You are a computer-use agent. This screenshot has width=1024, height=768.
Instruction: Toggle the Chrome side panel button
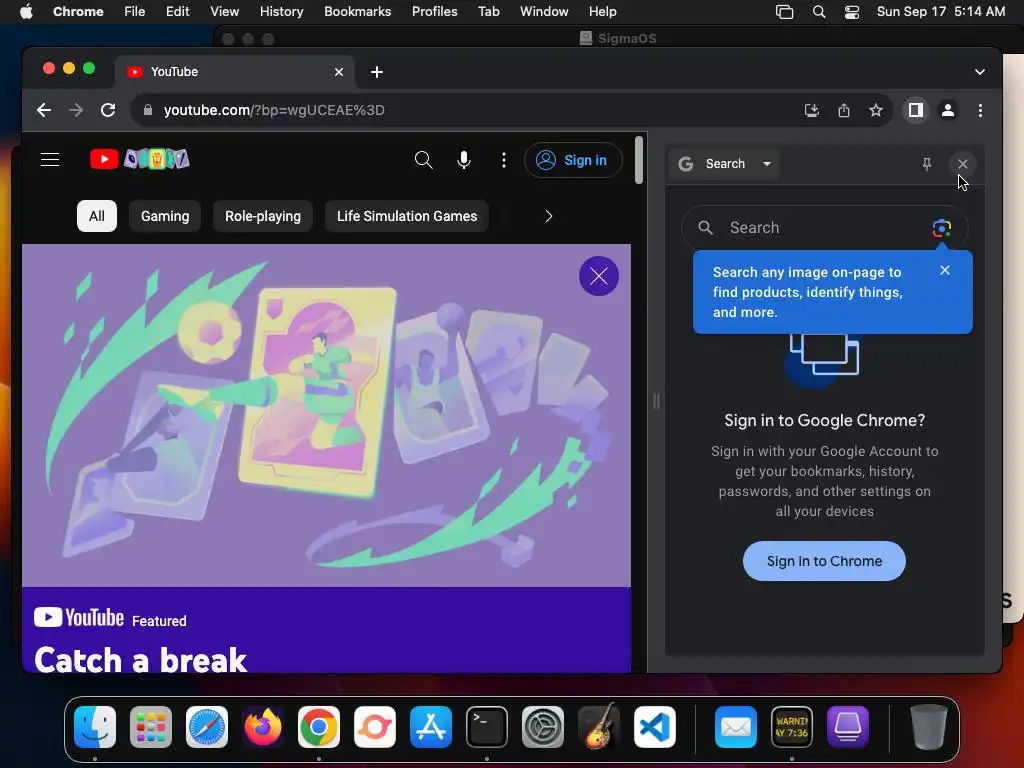pyautogui.click(x=916, y=110)
